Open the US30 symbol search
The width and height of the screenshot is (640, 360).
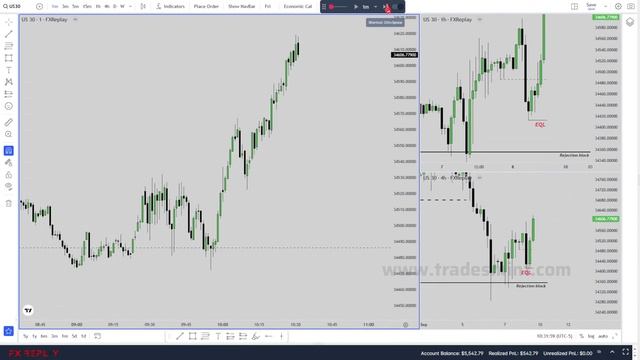[x=12, y=6]
